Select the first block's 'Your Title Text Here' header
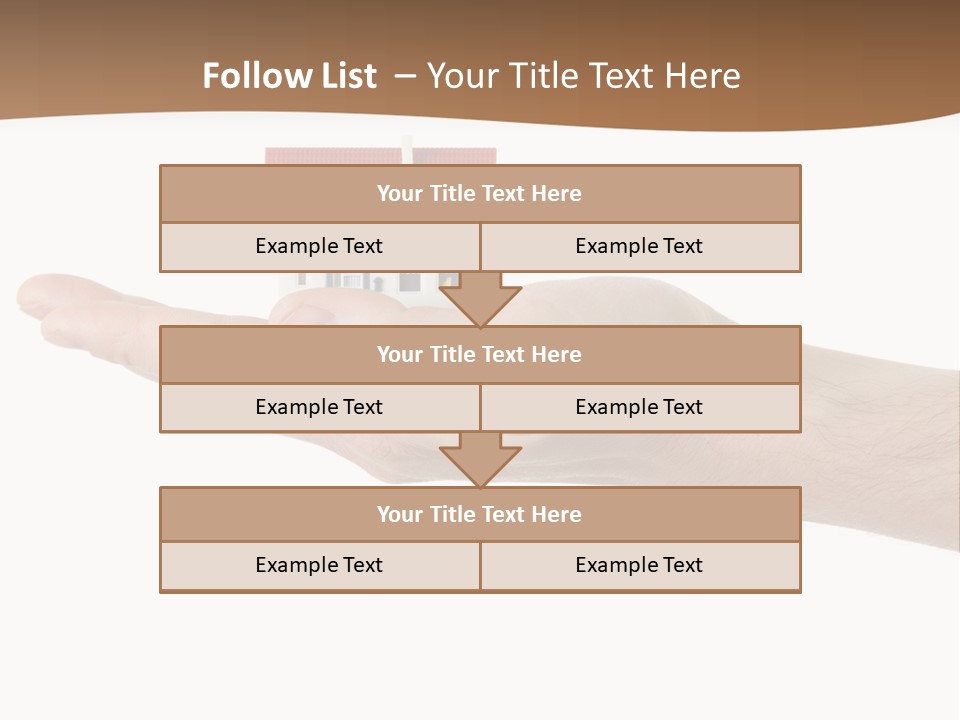Viewport: 960px width, 720px height. 479,194
